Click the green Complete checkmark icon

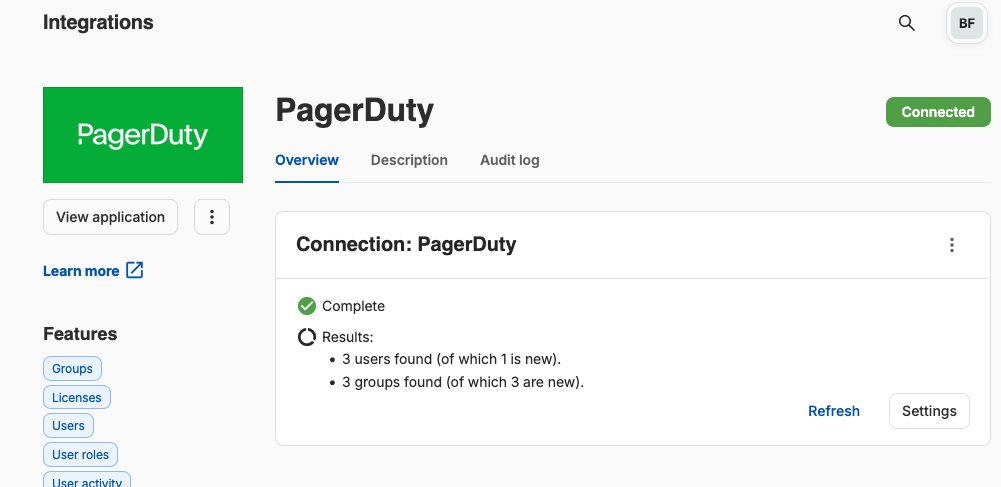307,306
